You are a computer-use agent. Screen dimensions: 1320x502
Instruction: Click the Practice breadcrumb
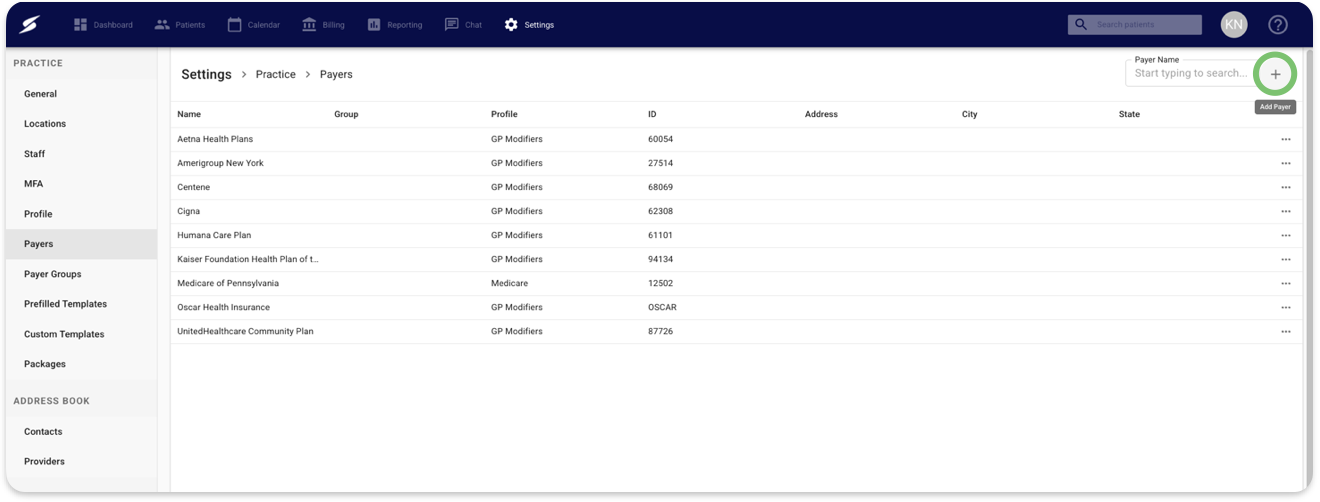pos(276,74)
